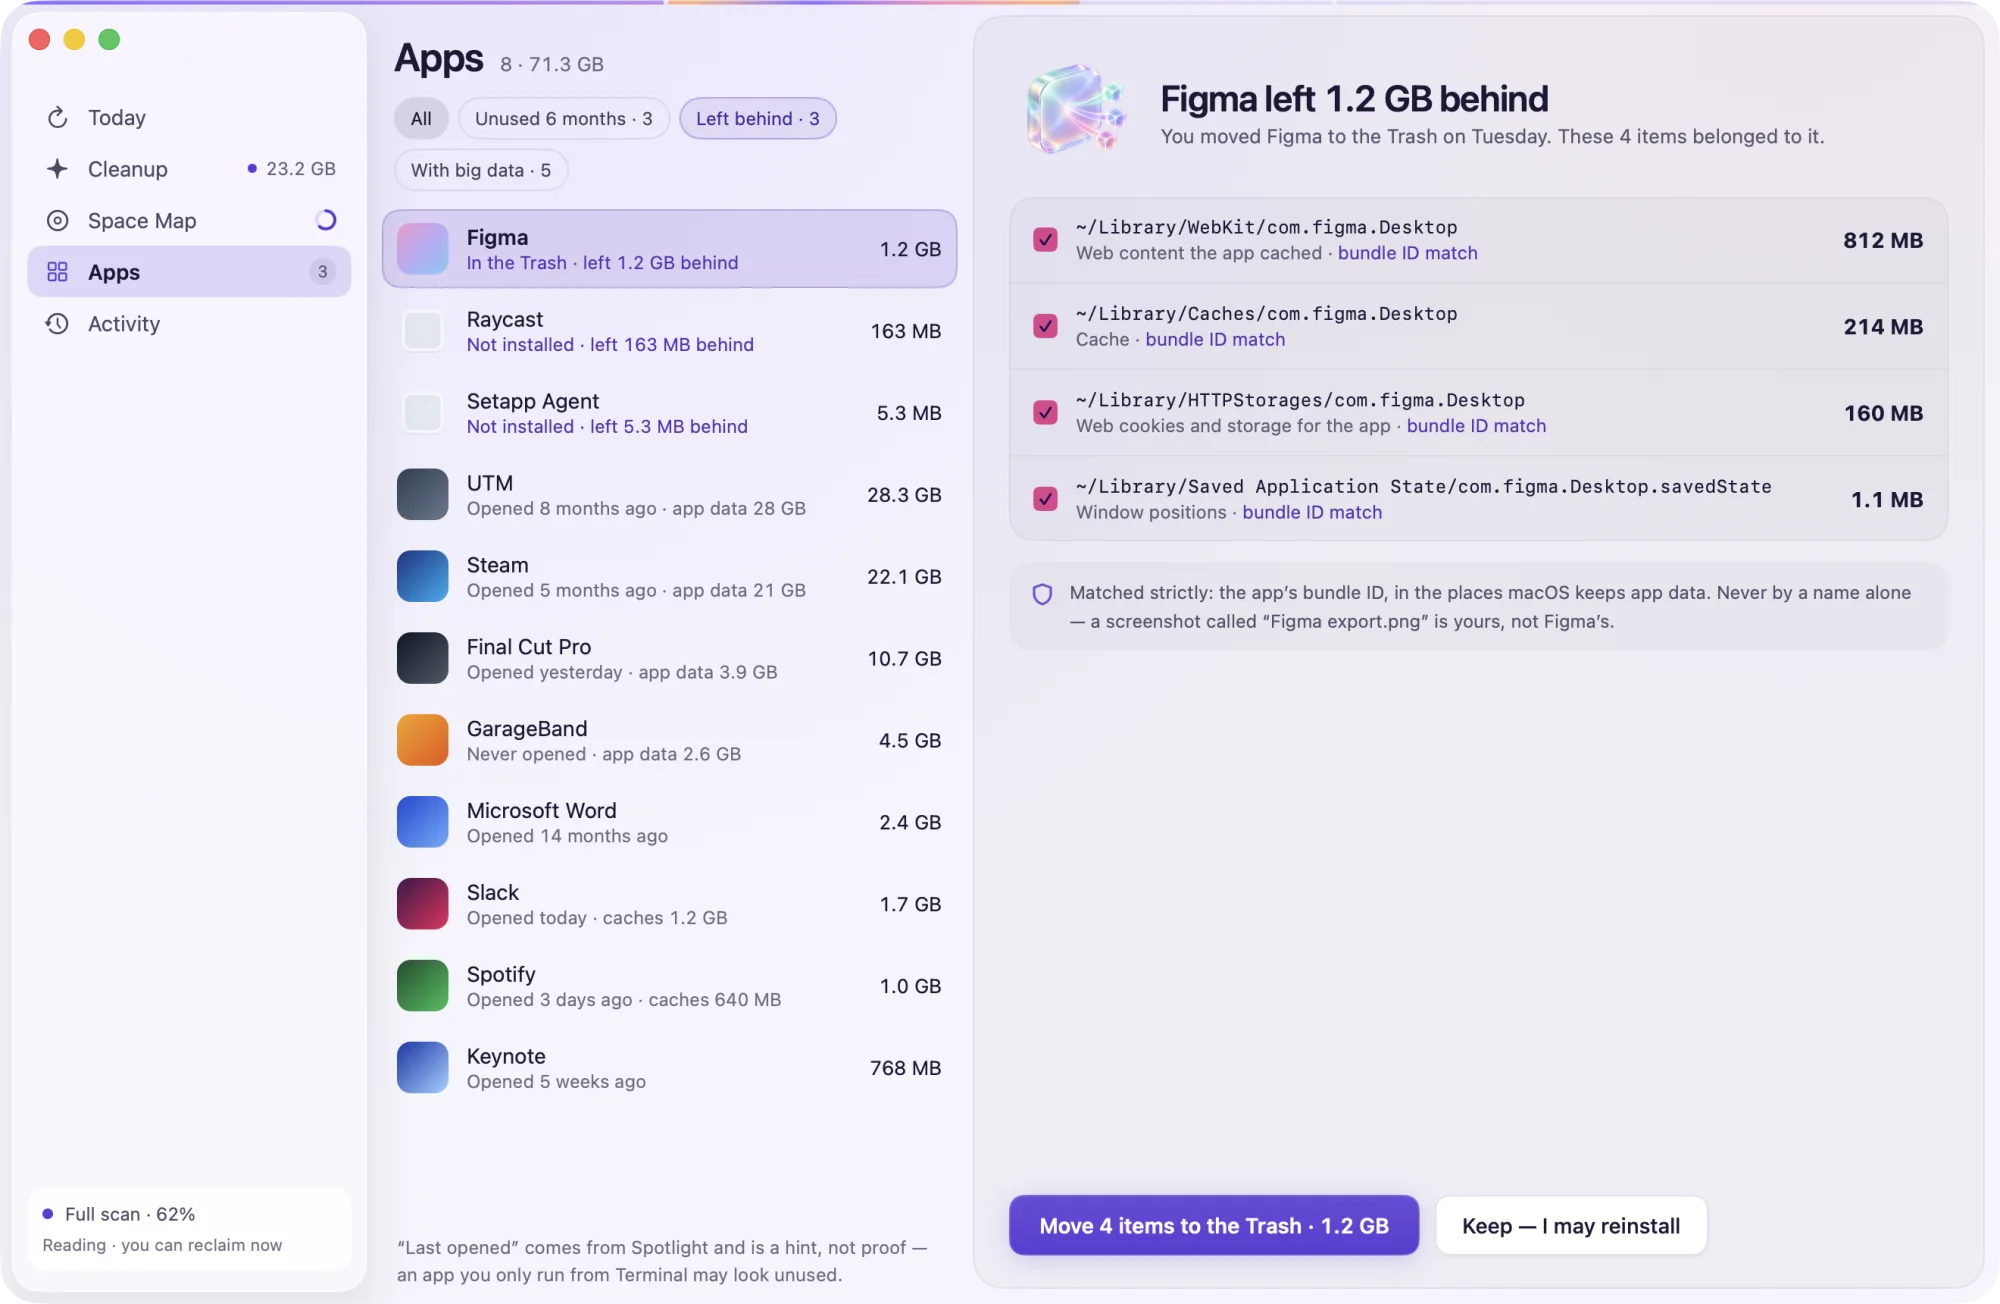This screenshot has height=1304, width=2000.
Task: Click the 1.1 MB size value
Action: pyautogui.click(x=1887, y=499)
